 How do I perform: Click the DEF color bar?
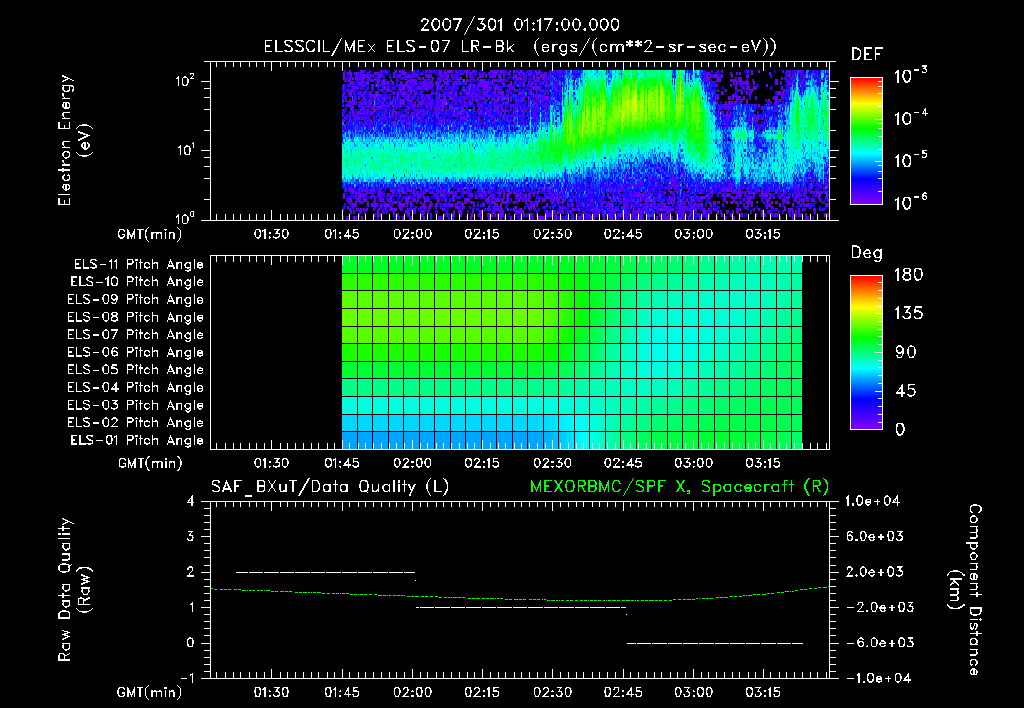[866, 141]
